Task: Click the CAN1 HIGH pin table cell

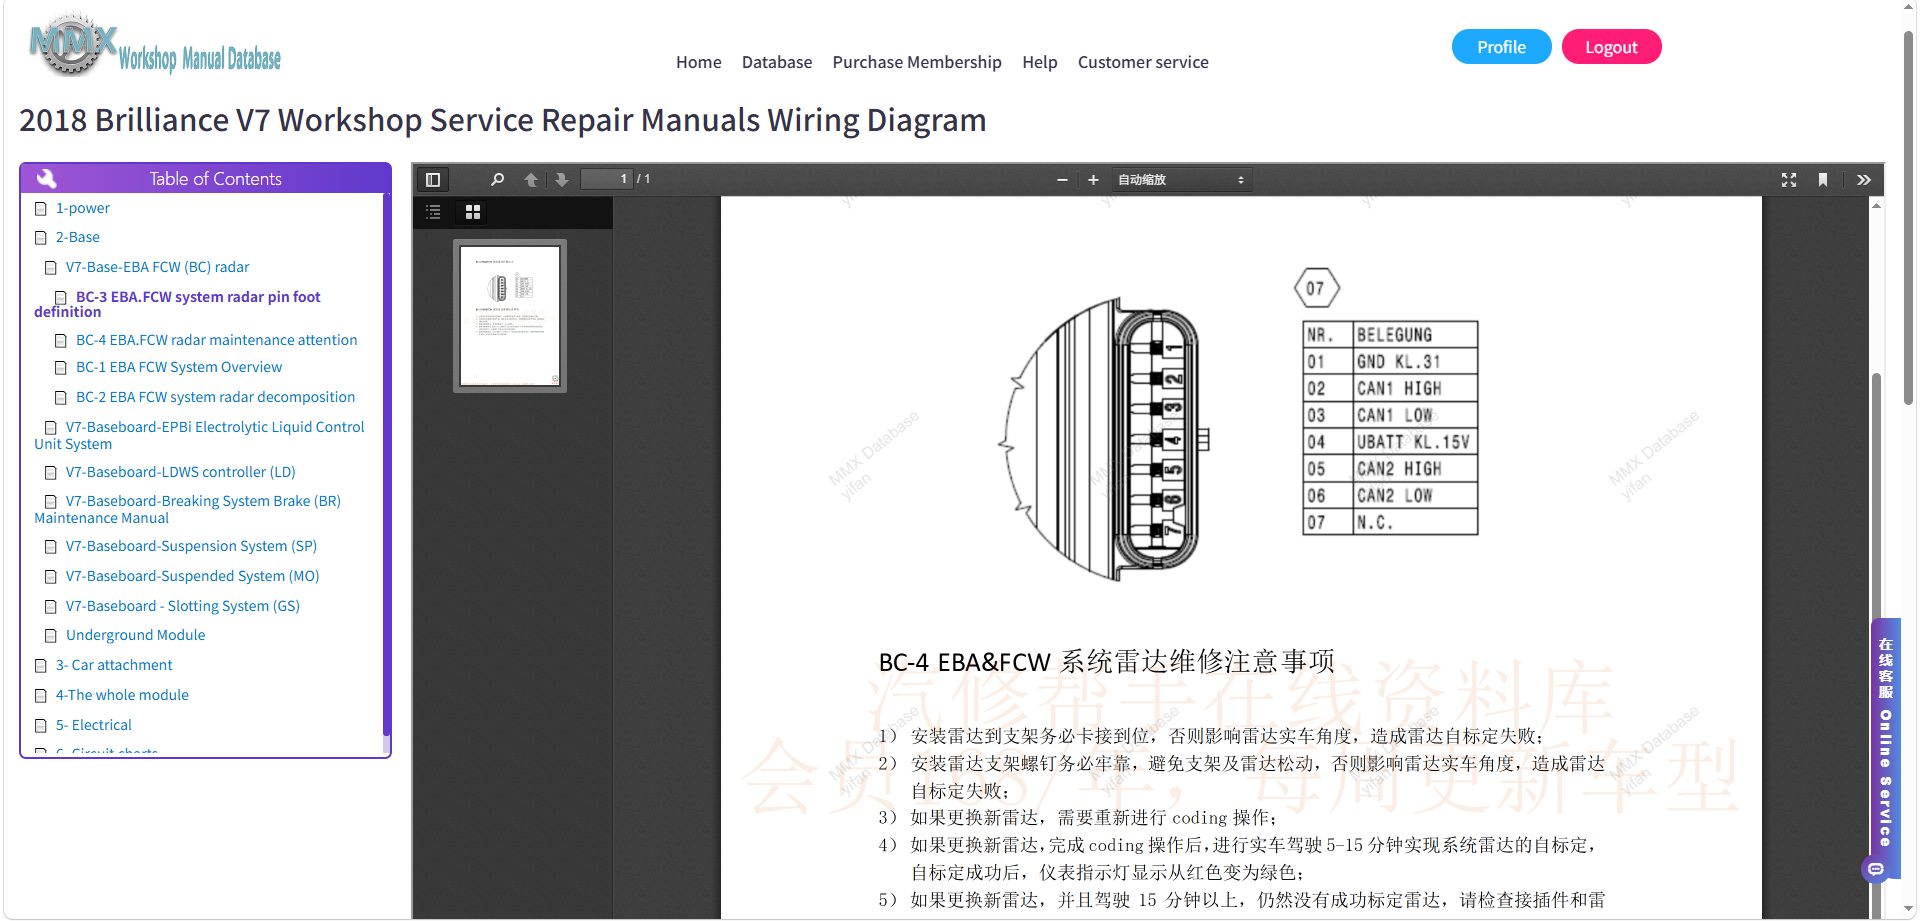Action: pos(1414,388)
